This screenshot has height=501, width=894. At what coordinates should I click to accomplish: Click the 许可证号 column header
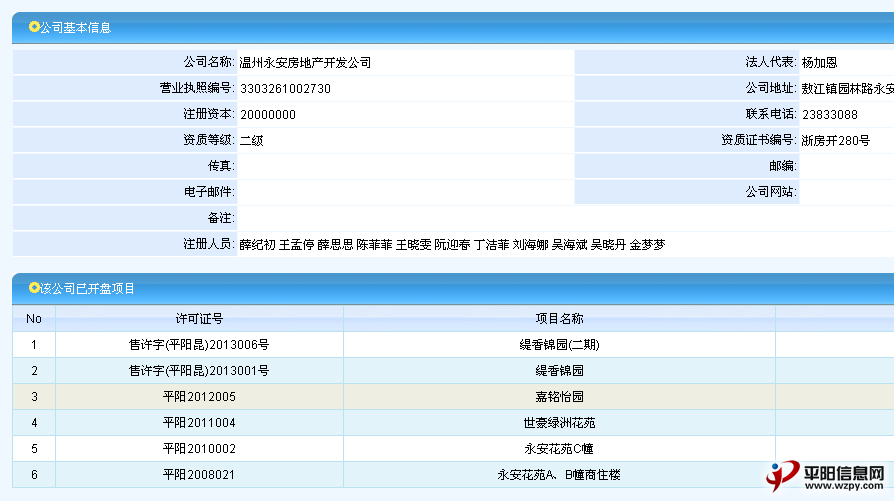[x=199, y=319]
